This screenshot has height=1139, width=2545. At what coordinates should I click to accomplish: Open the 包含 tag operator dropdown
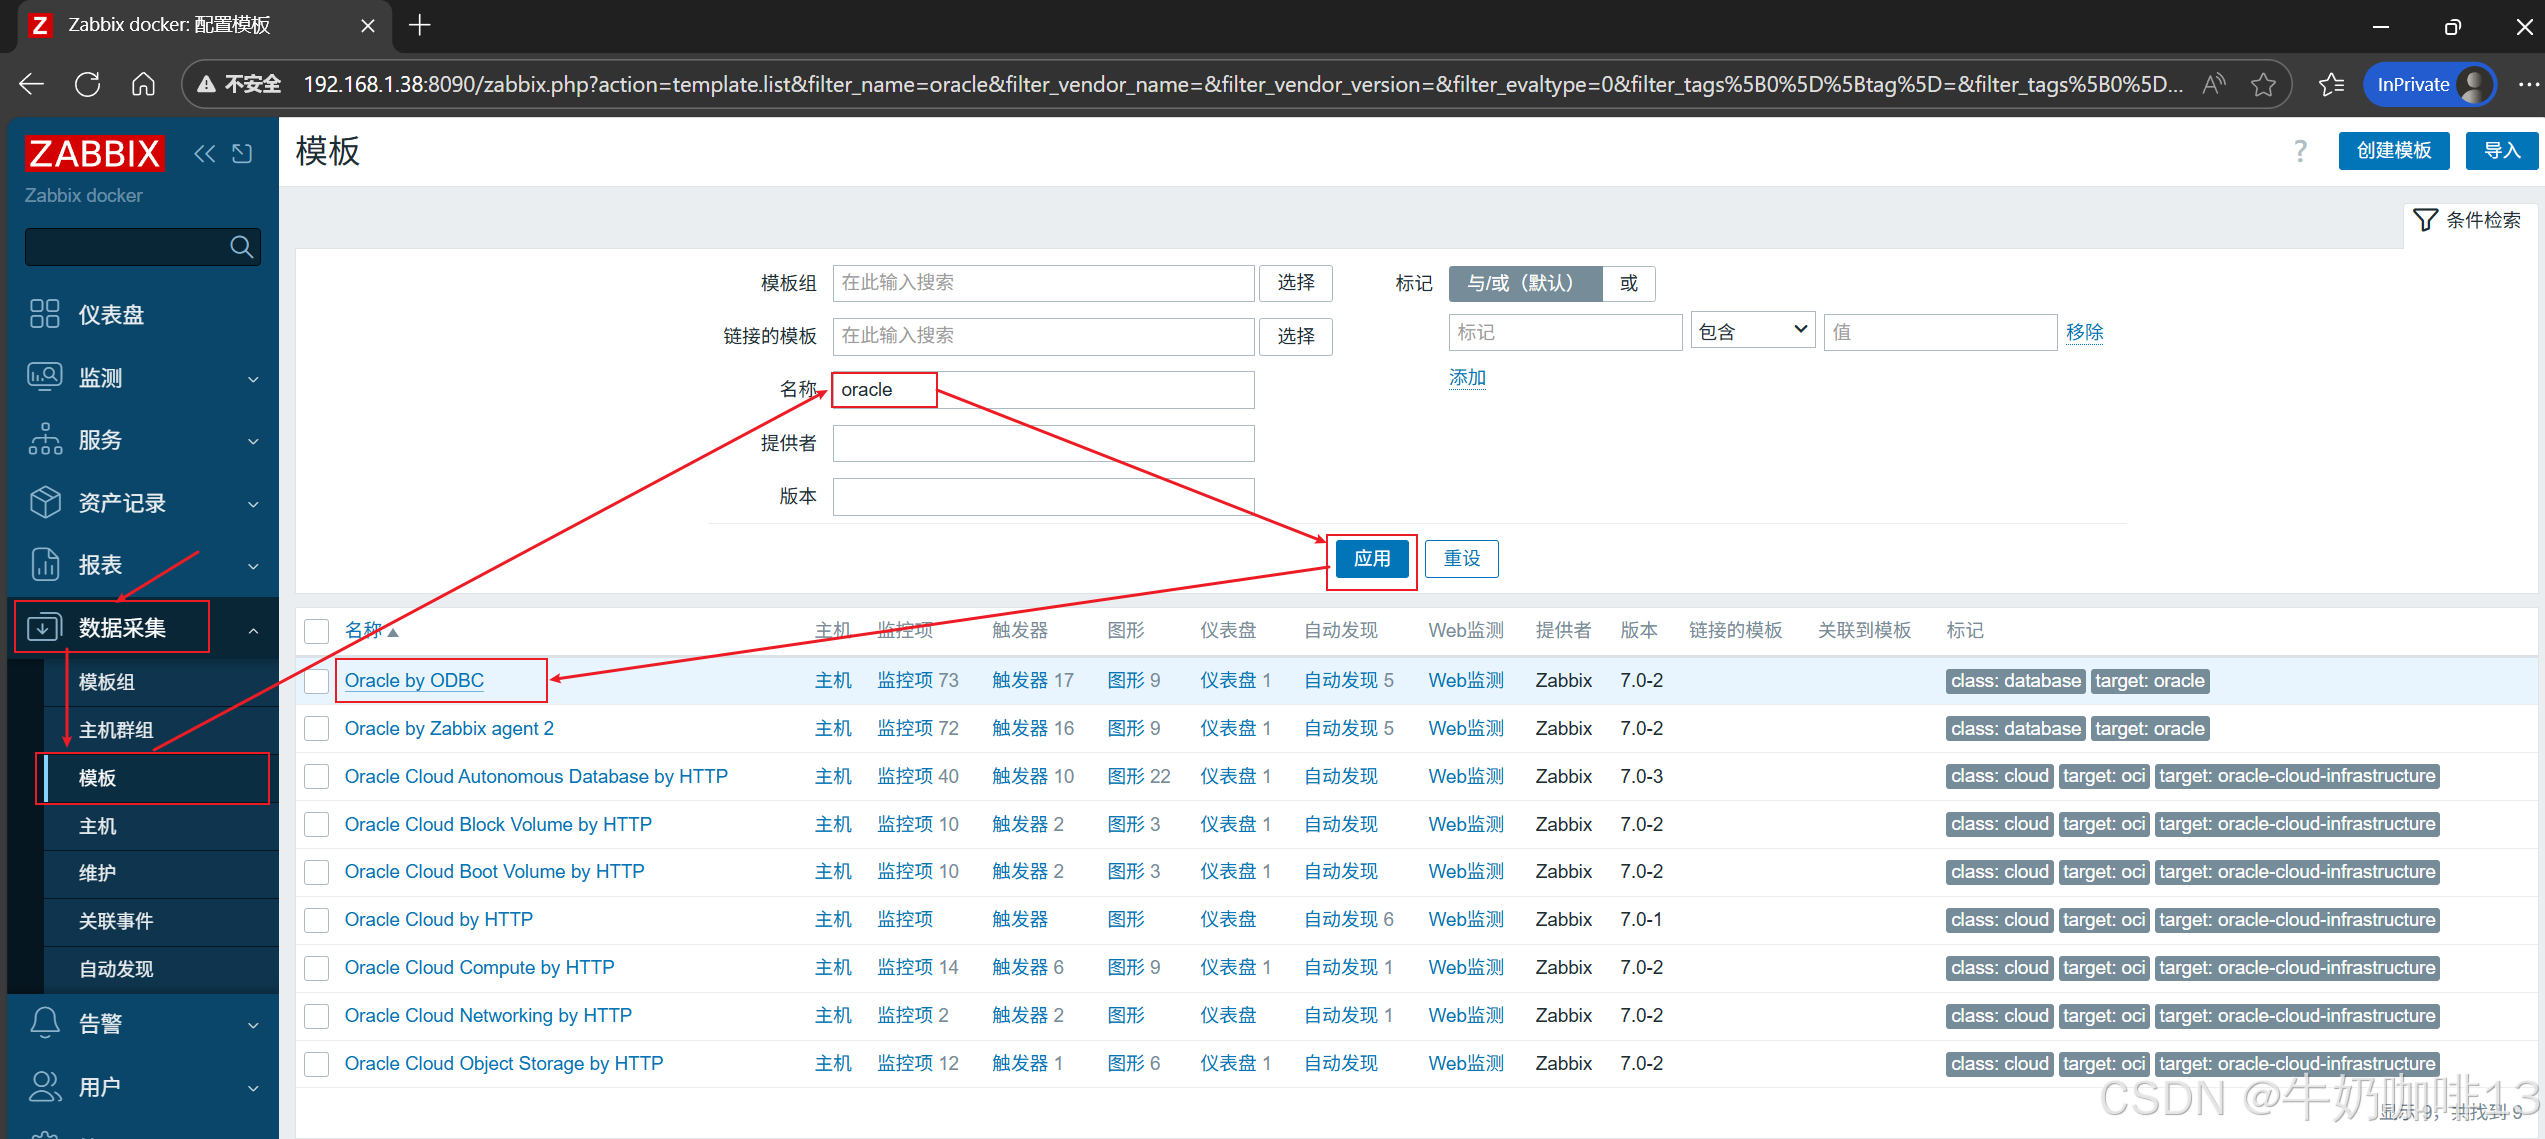[x=1752, y=331]
